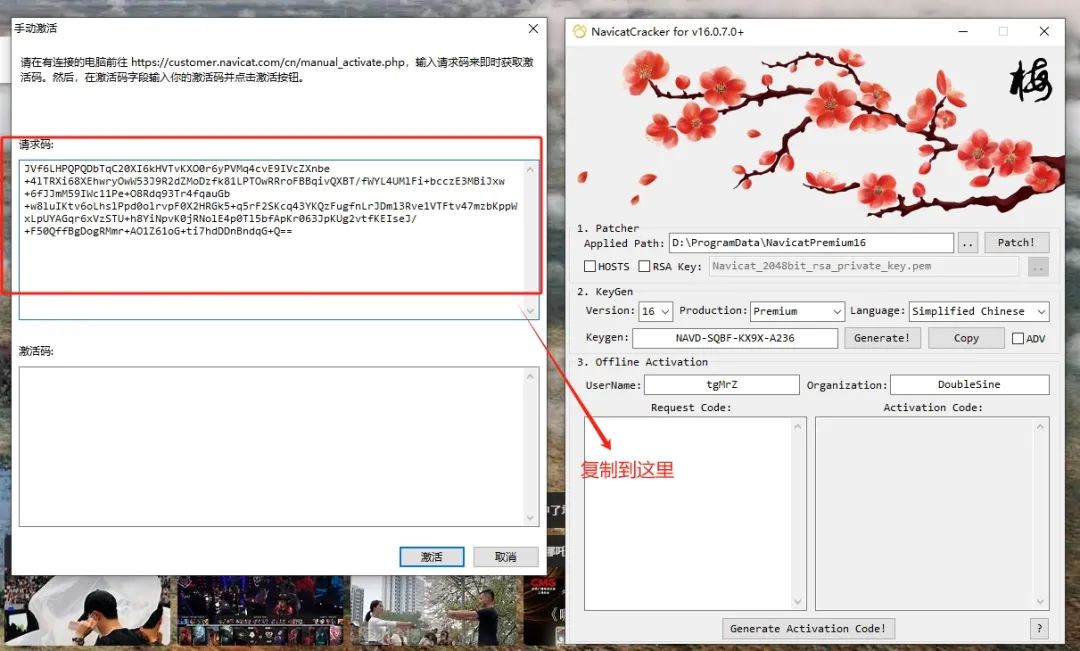Enable the RSA Key checkbox
The height and width of the screenshot is (651, 1080).
click(x=644, y=266)
